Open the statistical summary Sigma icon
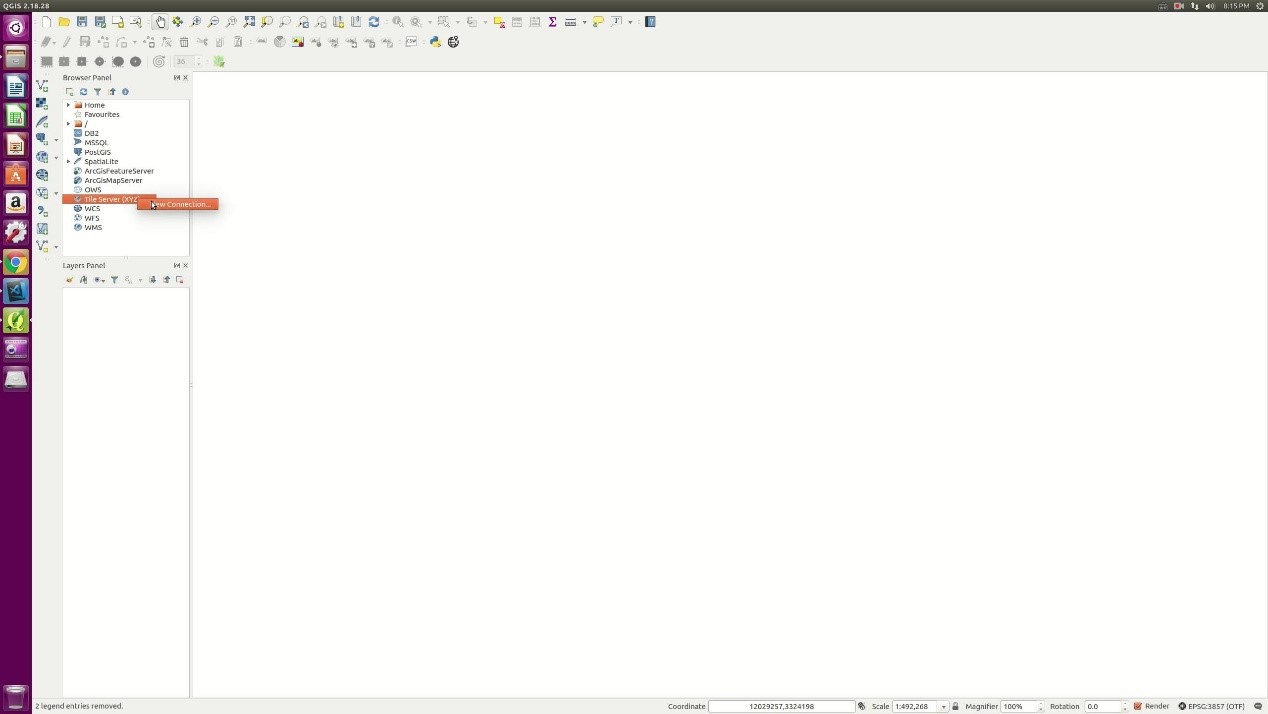 click(552, 22)
